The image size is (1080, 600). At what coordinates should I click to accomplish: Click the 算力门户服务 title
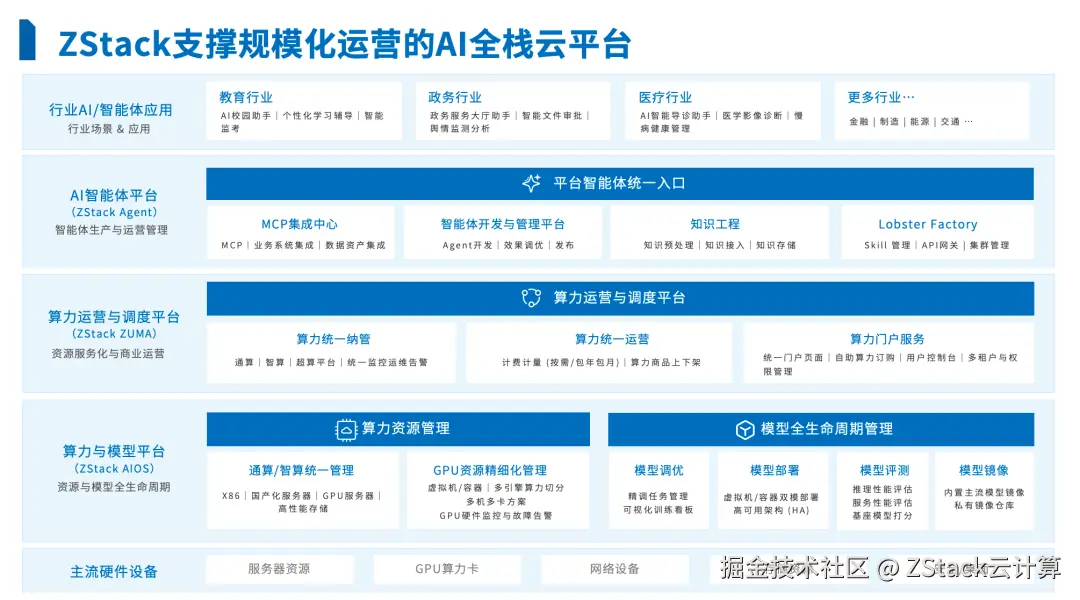[887, 339]
